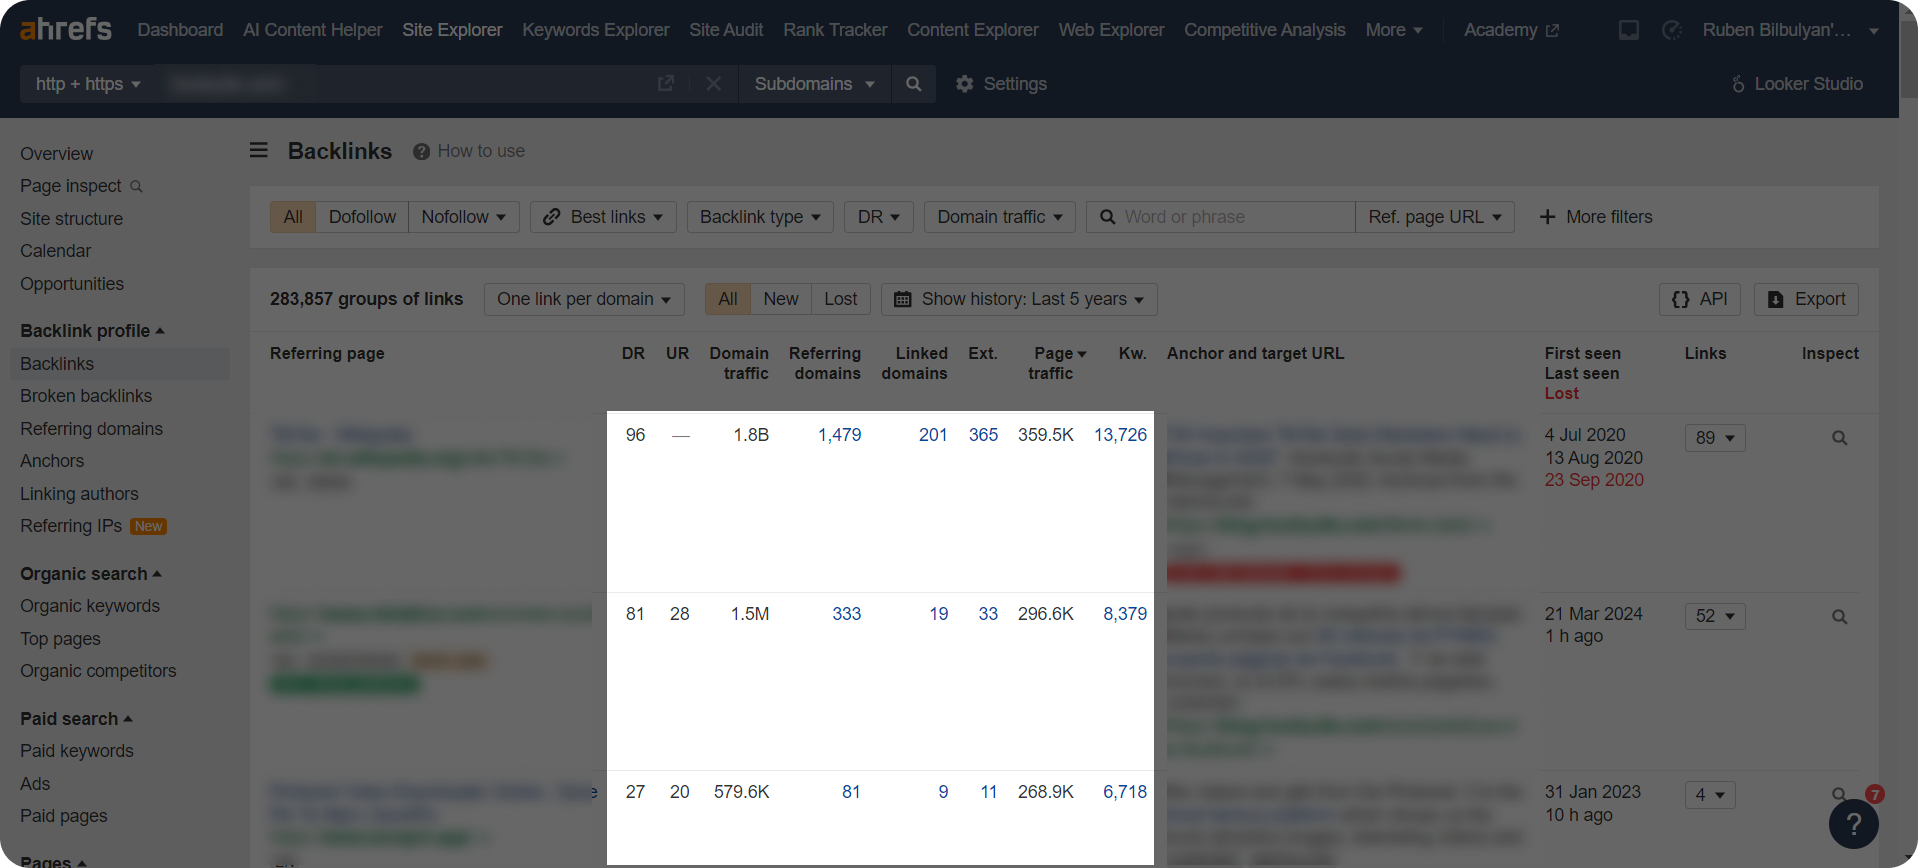Open the sidebar hamburger menu icon
Viewport: 1918px width, 868px height.
(259, 150)
